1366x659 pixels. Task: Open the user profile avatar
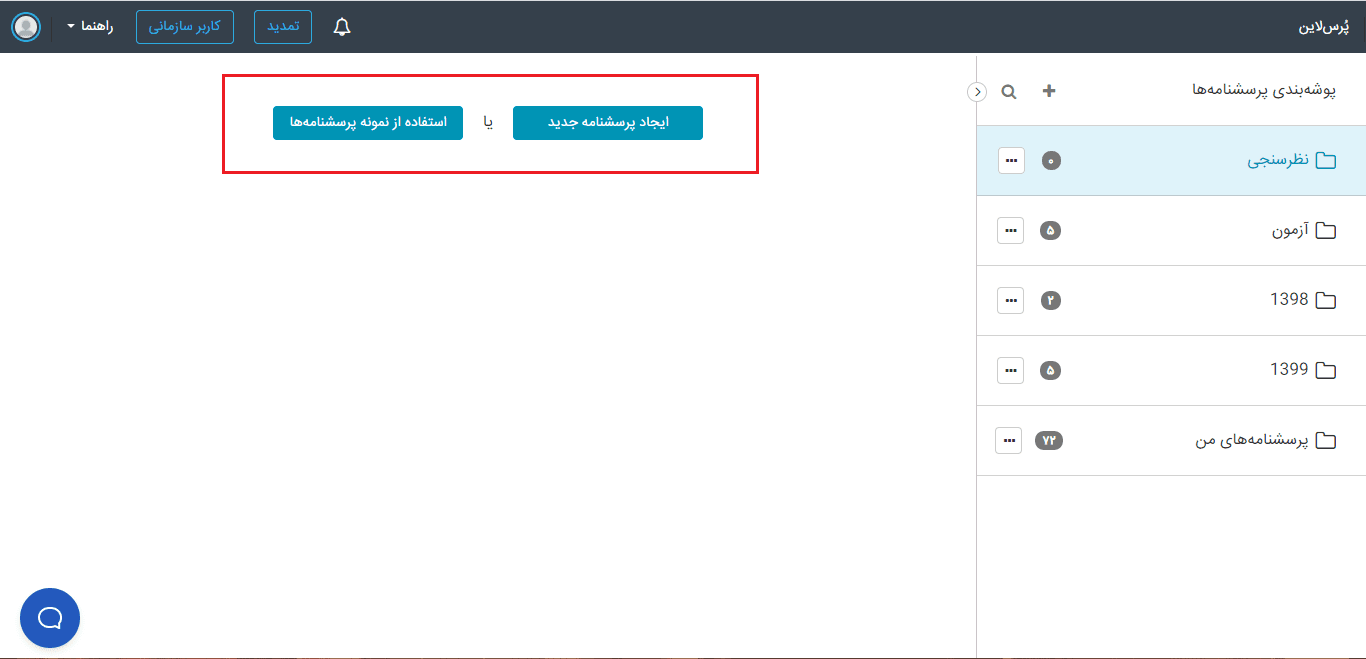26,27
